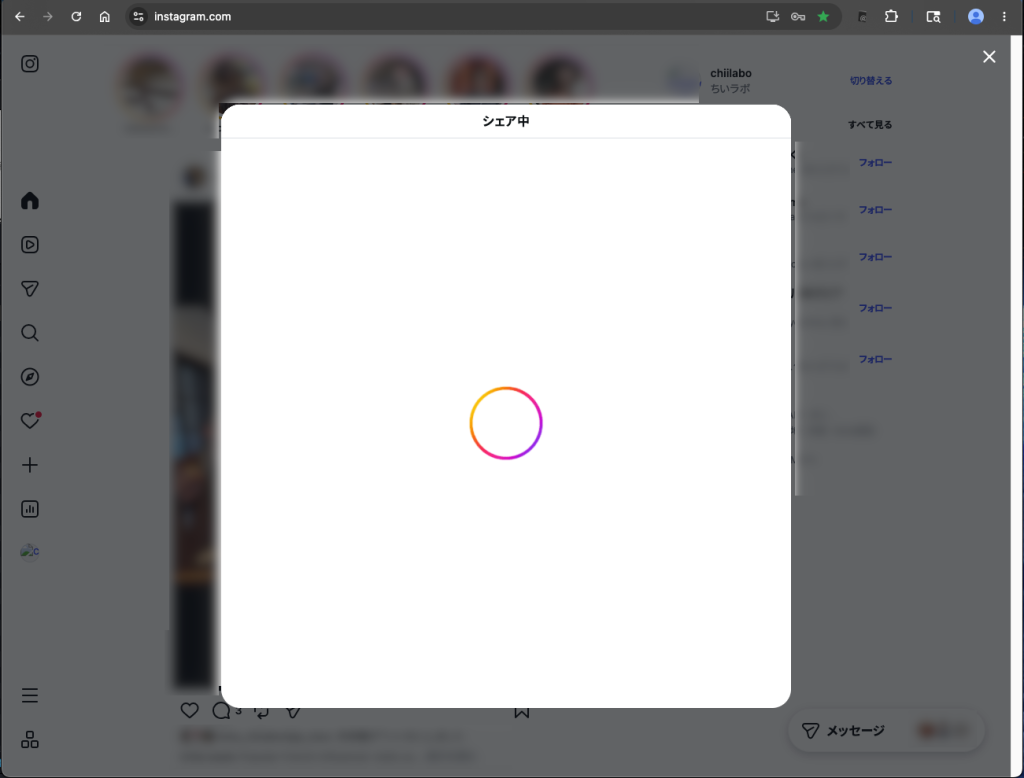Click the すべて見る link

(x=870, y=124)
